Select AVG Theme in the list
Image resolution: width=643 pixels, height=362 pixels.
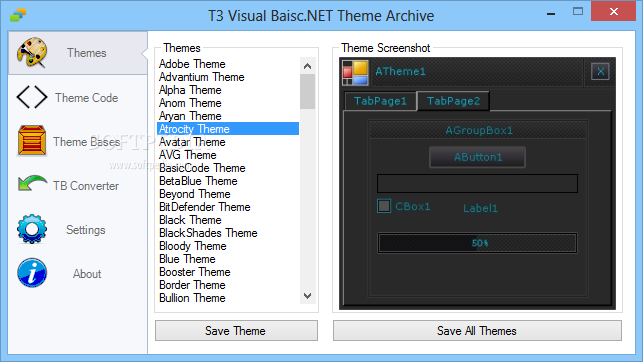point(228,155)
